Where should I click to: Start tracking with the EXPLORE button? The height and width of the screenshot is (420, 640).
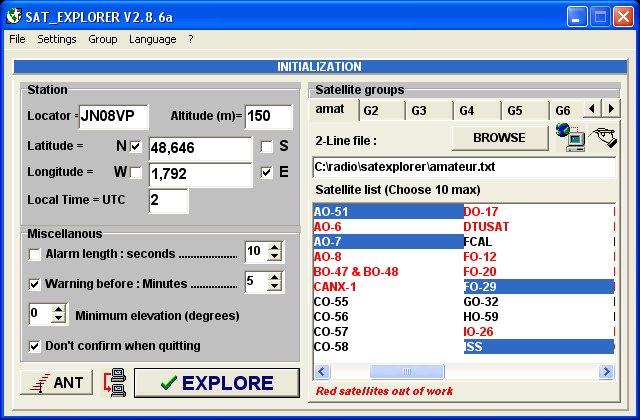pyautogui.click(x=217, y=383)
